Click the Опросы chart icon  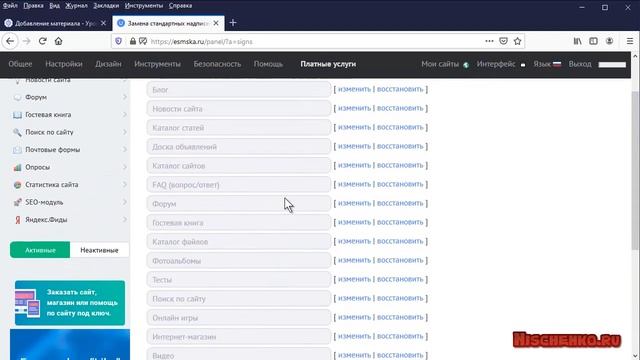[17, 167]
